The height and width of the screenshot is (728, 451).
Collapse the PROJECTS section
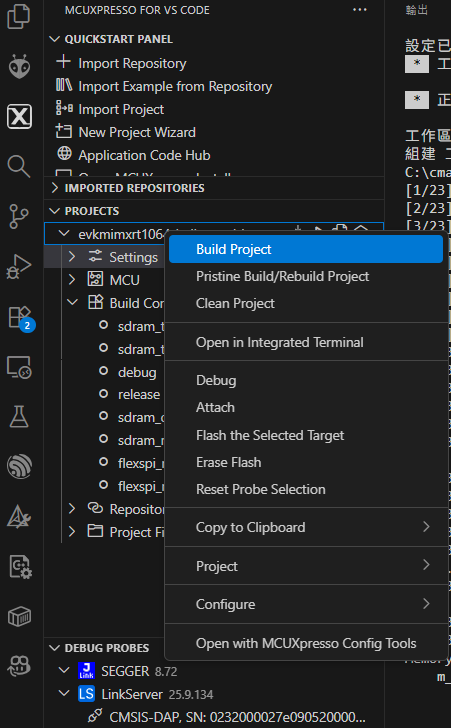[x=55, y=211]
